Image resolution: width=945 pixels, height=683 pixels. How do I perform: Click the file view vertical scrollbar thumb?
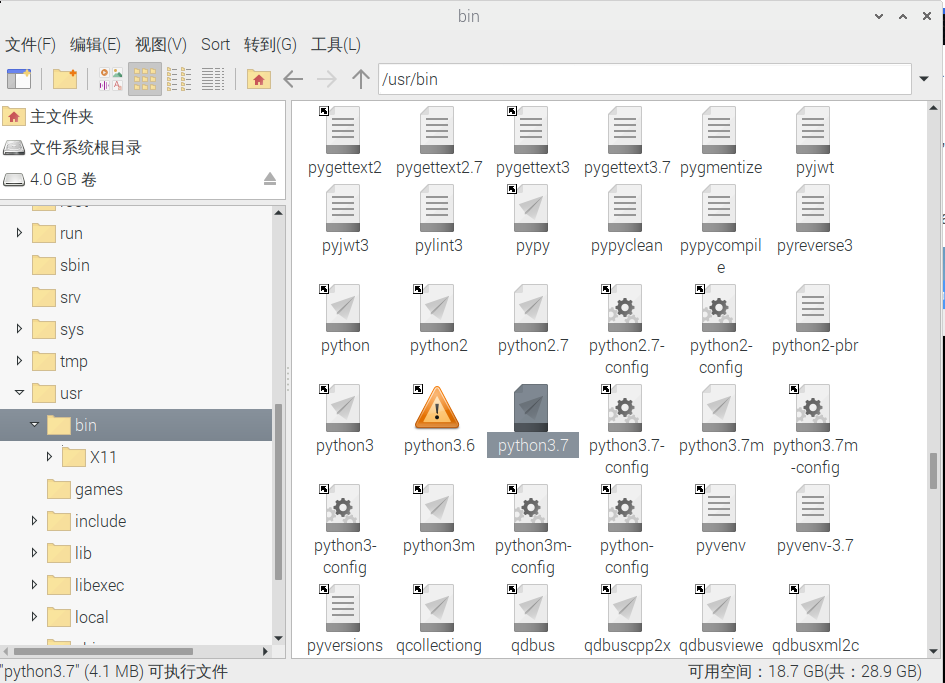933,470
